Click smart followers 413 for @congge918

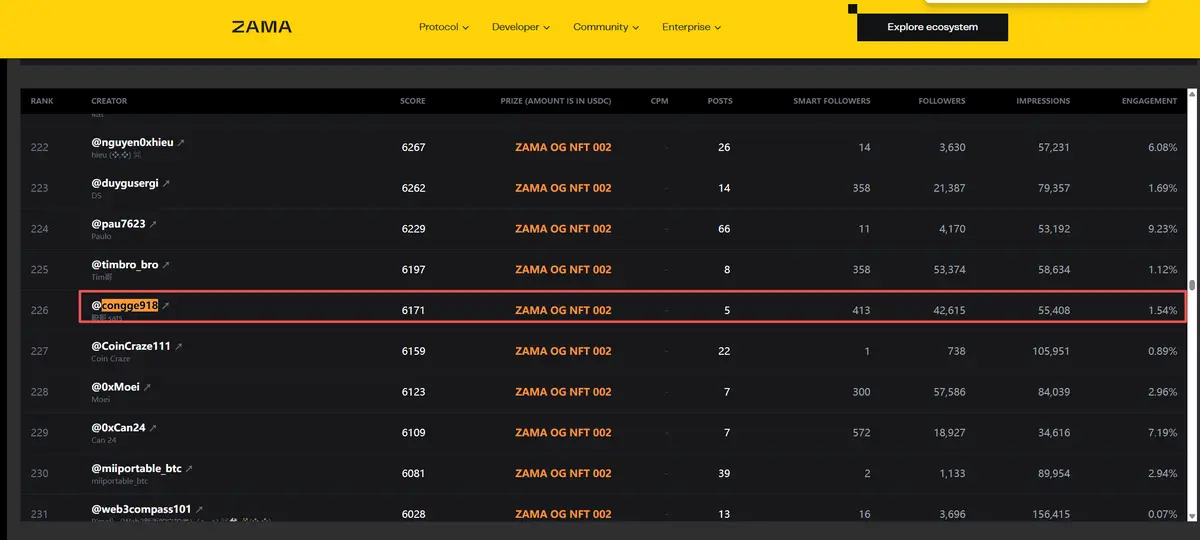pyautogui.click(x=860, y=310)
